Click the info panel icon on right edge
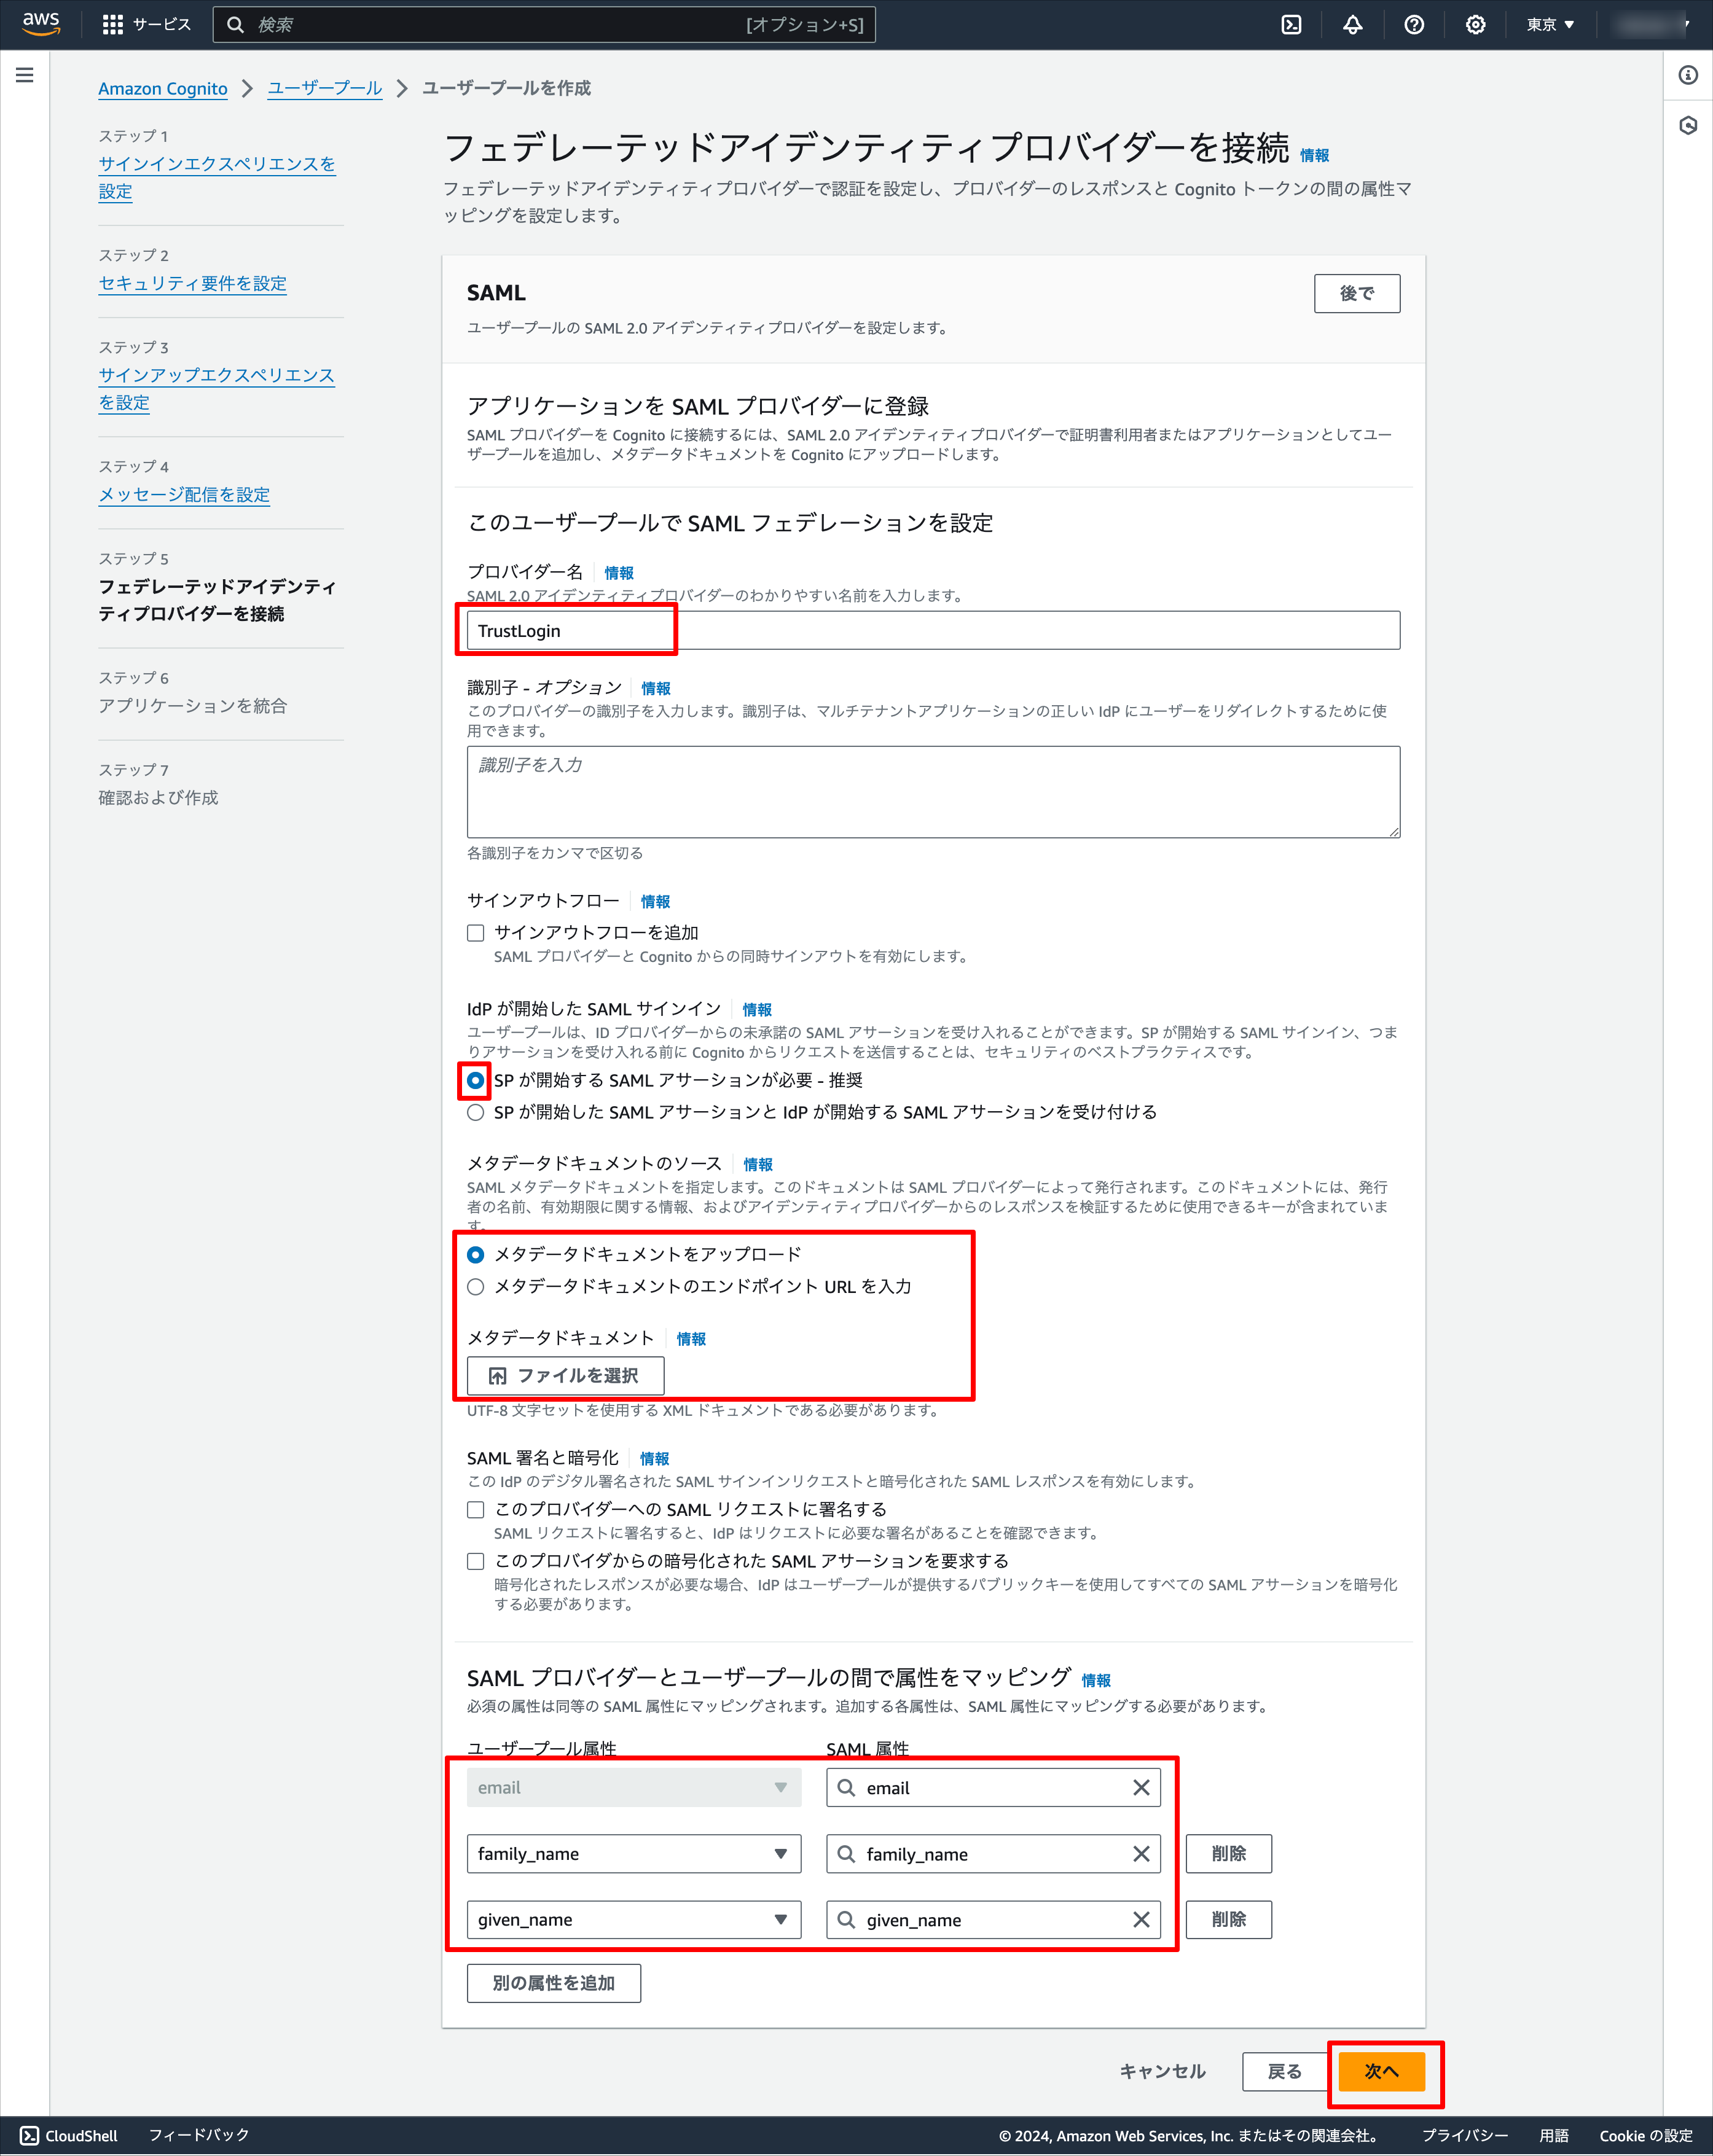1713x2156 pixels. (1689, 75)
